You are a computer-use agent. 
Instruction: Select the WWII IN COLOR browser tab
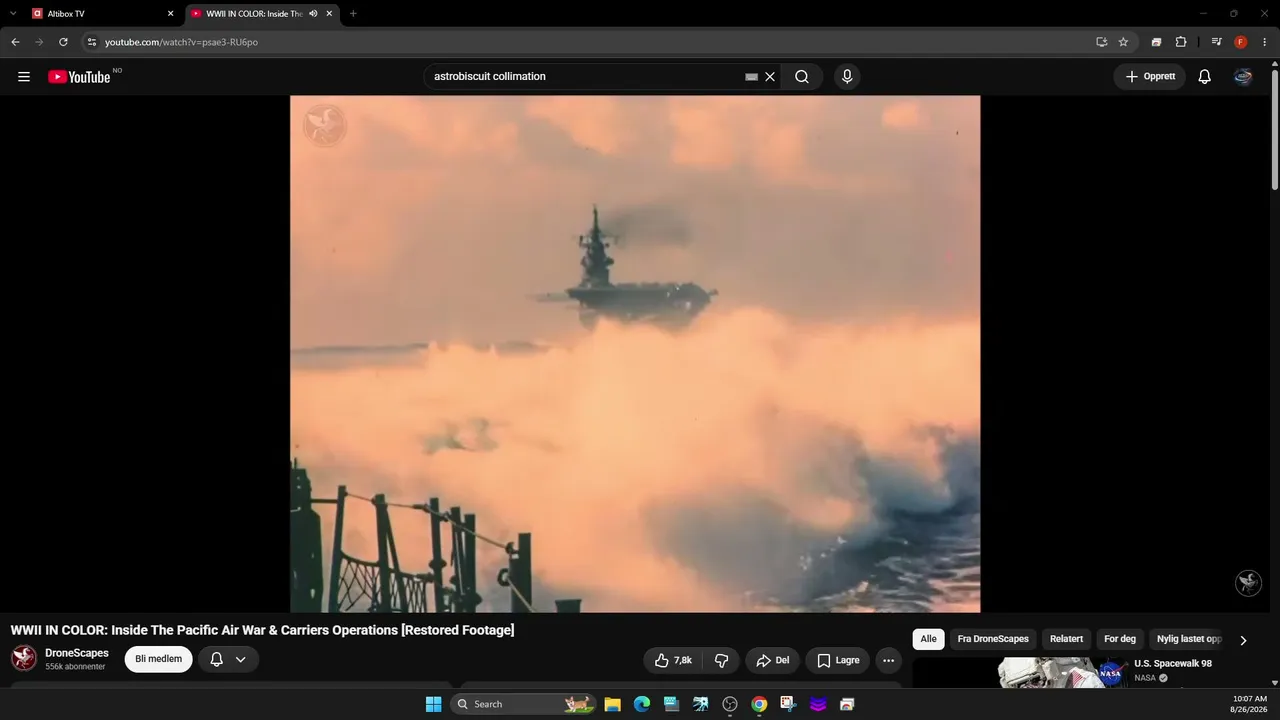(263, 14)
